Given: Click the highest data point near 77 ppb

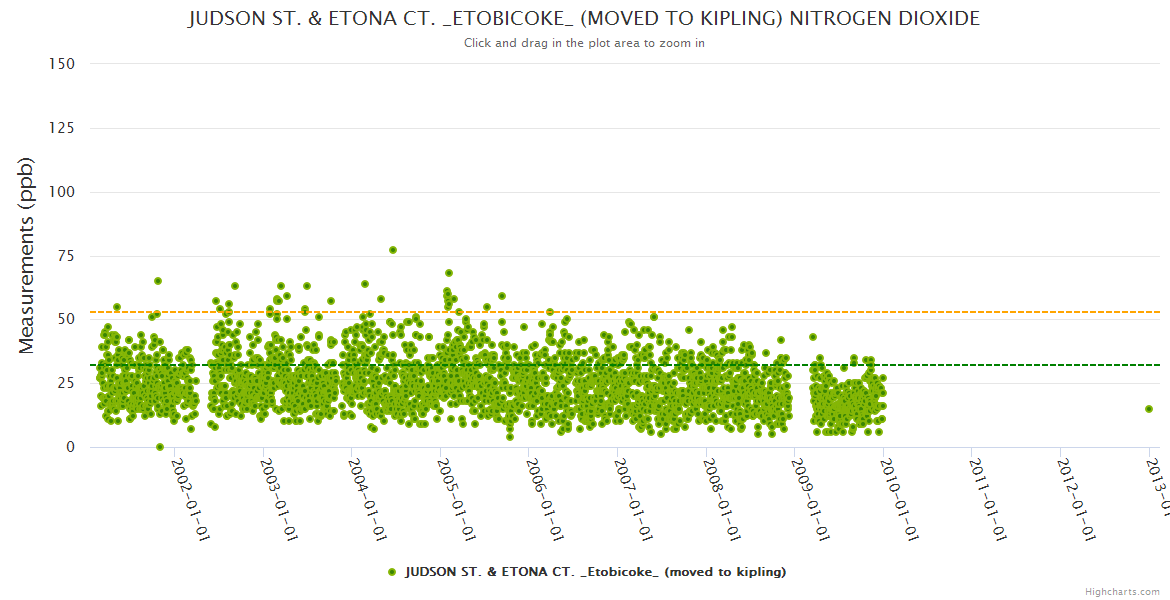Looking at the screenshot, I should coord(393,250).
